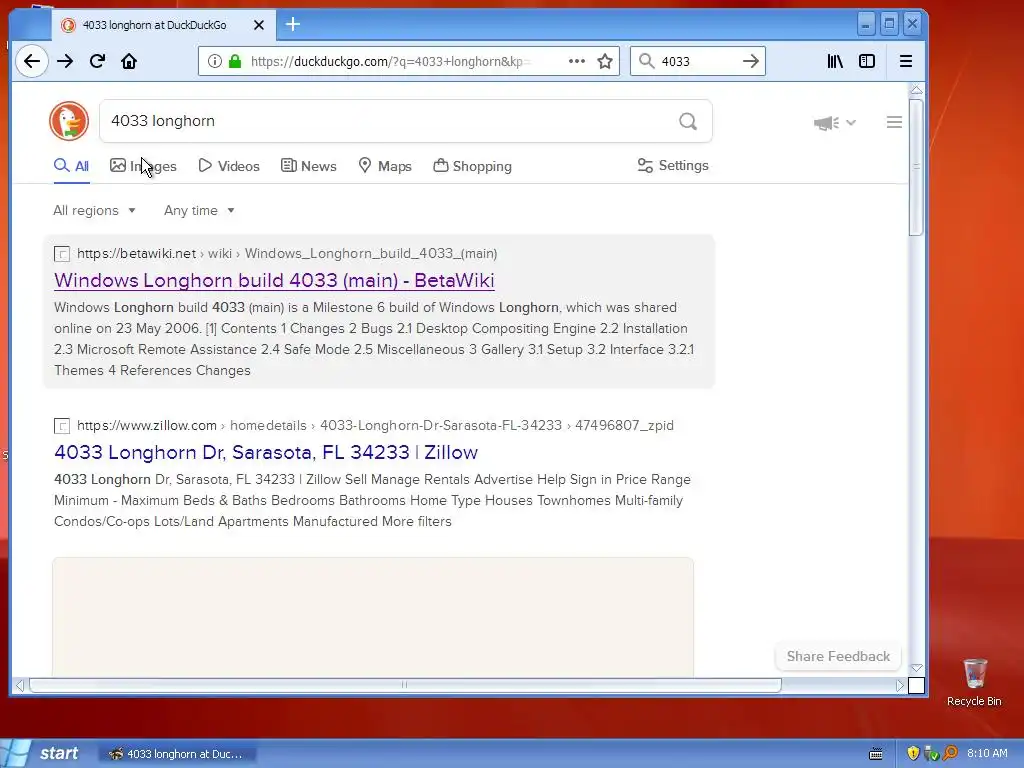Viewport: 1024px width, 768px height.
Task: Click the betawiki.net result URL
Action: coord(287,253)
